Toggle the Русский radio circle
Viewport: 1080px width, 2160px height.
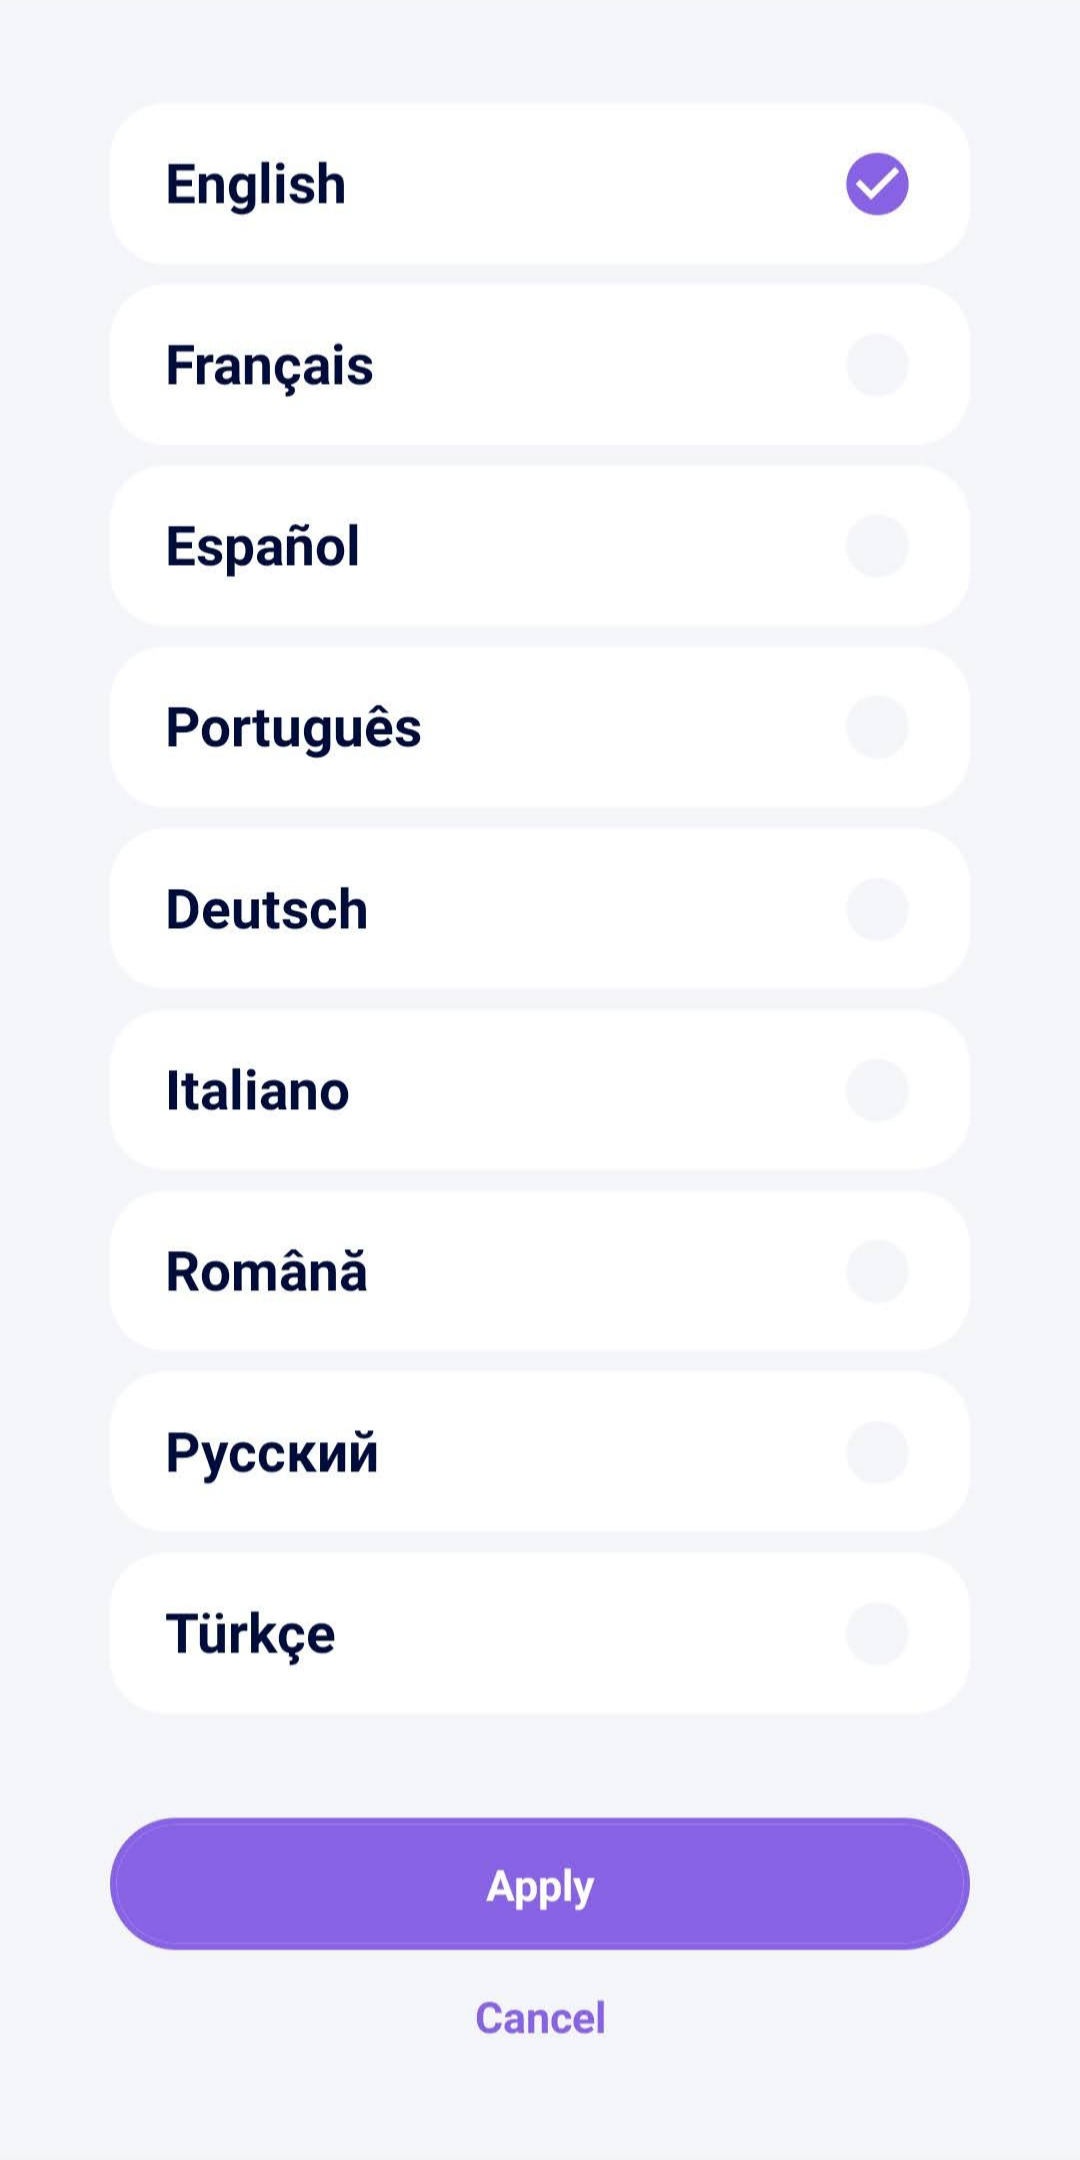(x=877, y=1452)
